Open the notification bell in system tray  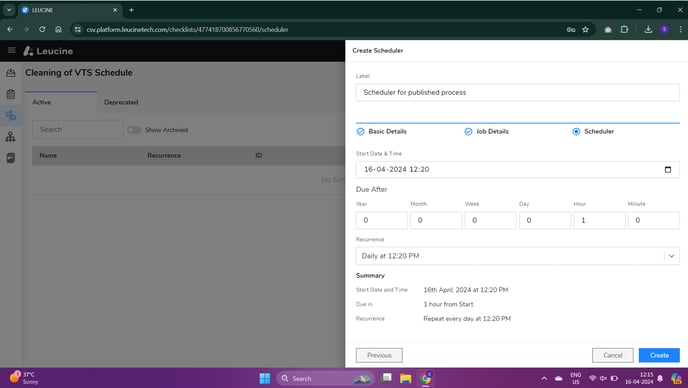pos(660,378)
